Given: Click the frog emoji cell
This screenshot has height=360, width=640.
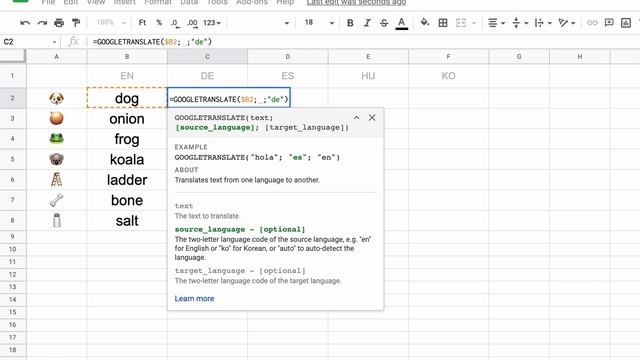Looking at the screenshot, I should [x=56, y=139].
